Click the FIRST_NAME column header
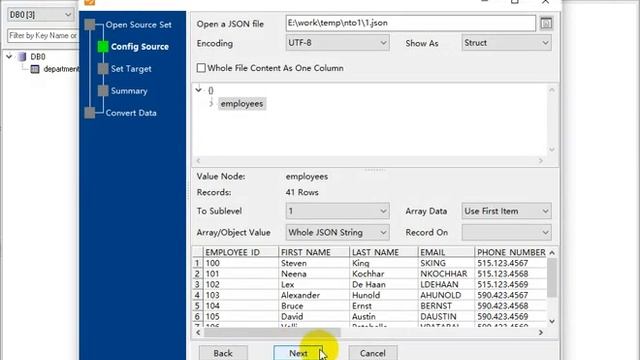The width and height of the screenshot is (640, 360). 314,252
